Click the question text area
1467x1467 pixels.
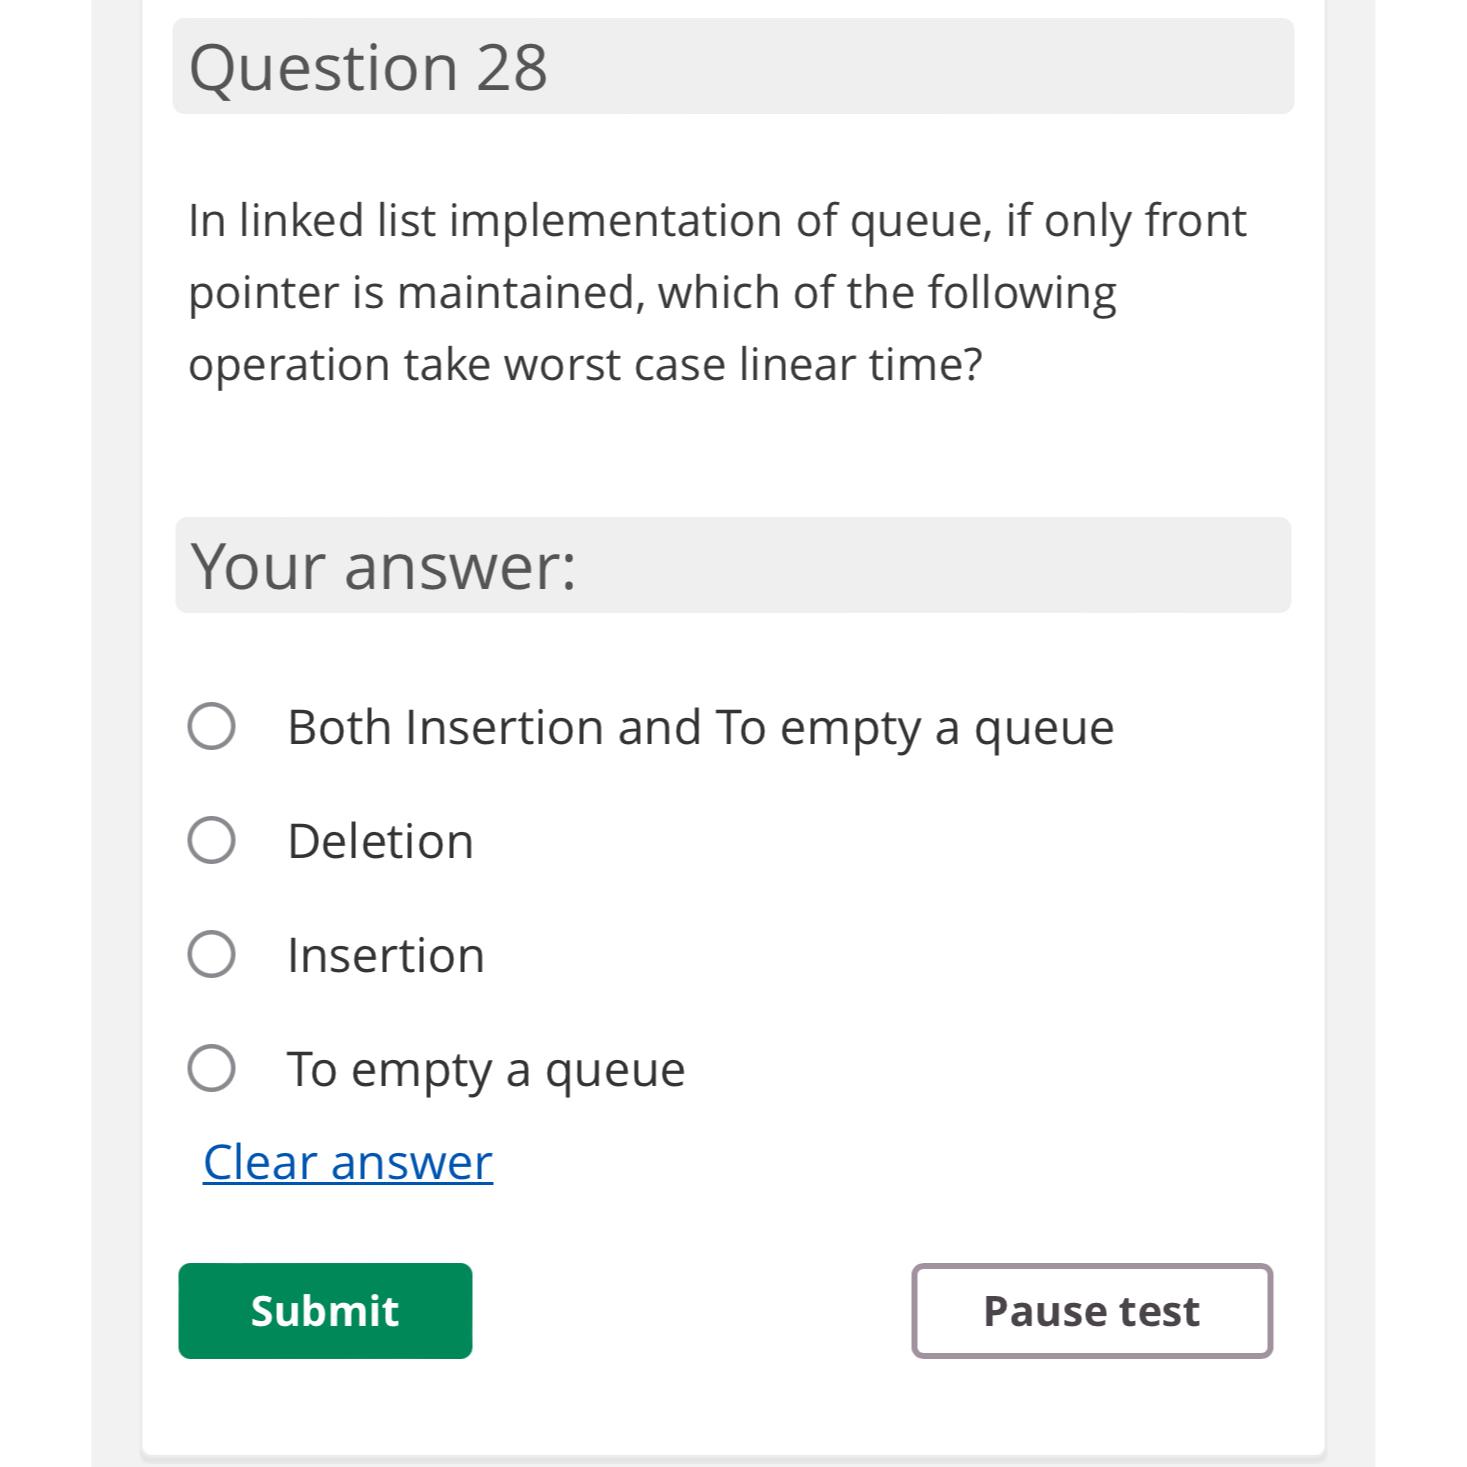click(x=718, y=290)
